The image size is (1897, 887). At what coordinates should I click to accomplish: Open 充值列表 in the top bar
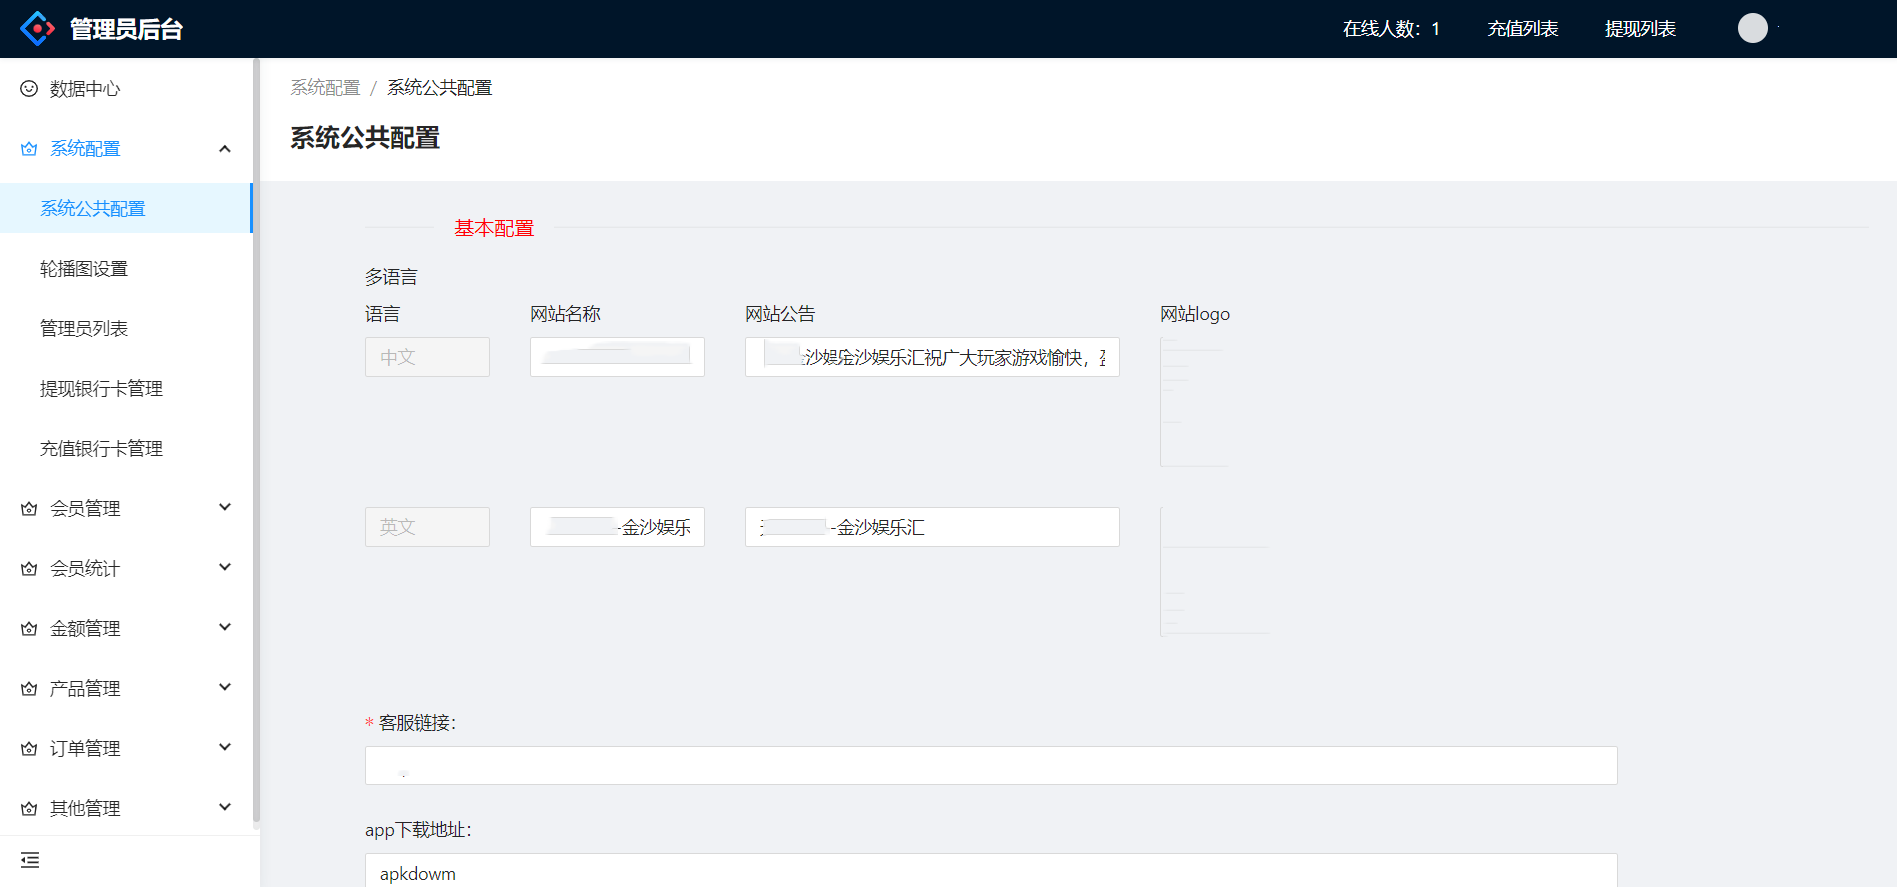pyautogui.click(x=1523, y=29)
